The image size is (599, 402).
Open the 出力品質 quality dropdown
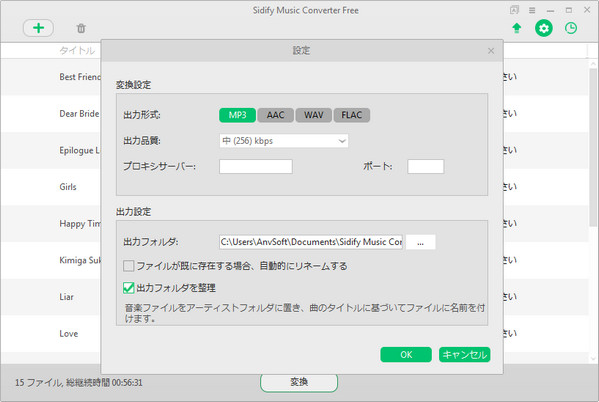click(x=283, y=141)
